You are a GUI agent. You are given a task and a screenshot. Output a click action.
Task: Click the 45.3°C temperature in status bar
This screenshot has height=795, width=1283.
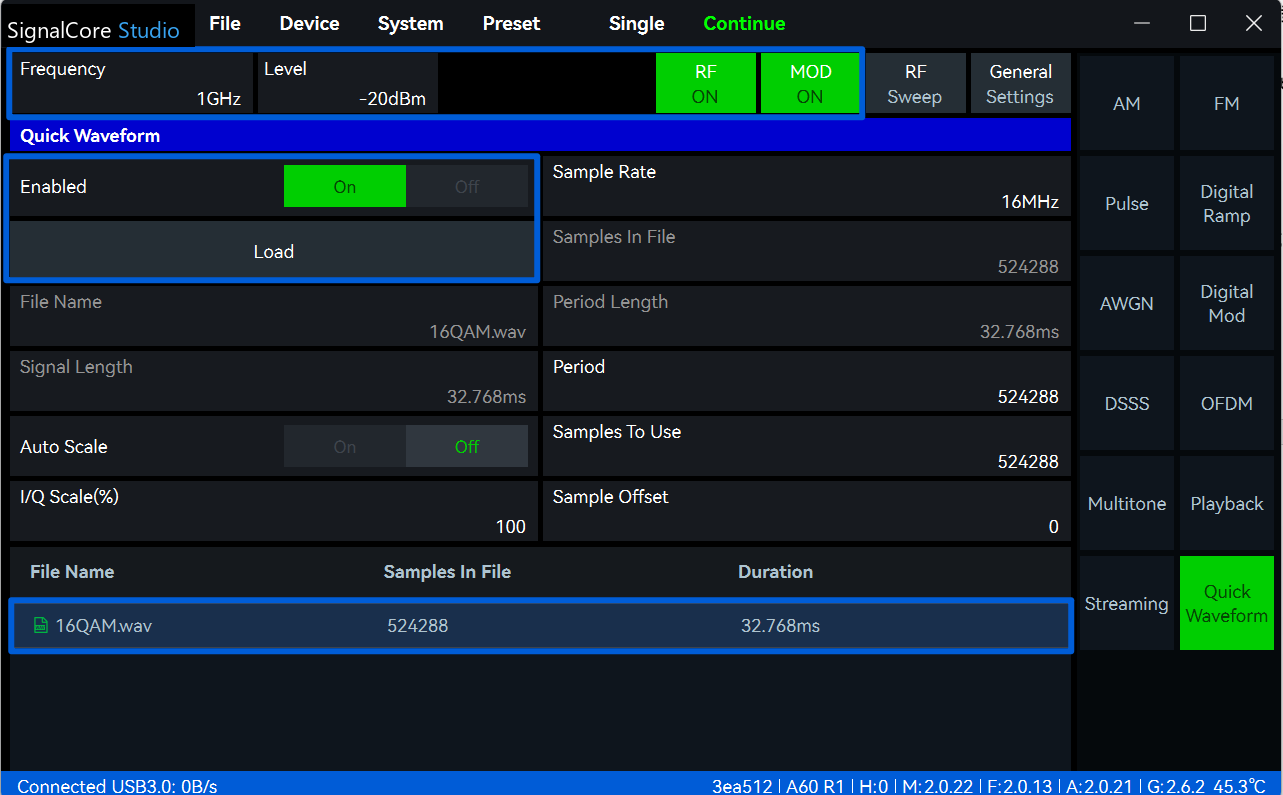click(1239, 786)
